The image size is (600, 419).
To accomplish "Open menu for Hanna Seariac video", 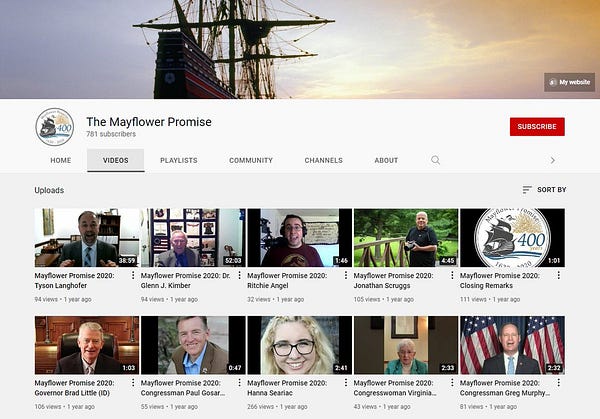I will tap(346, 383).
